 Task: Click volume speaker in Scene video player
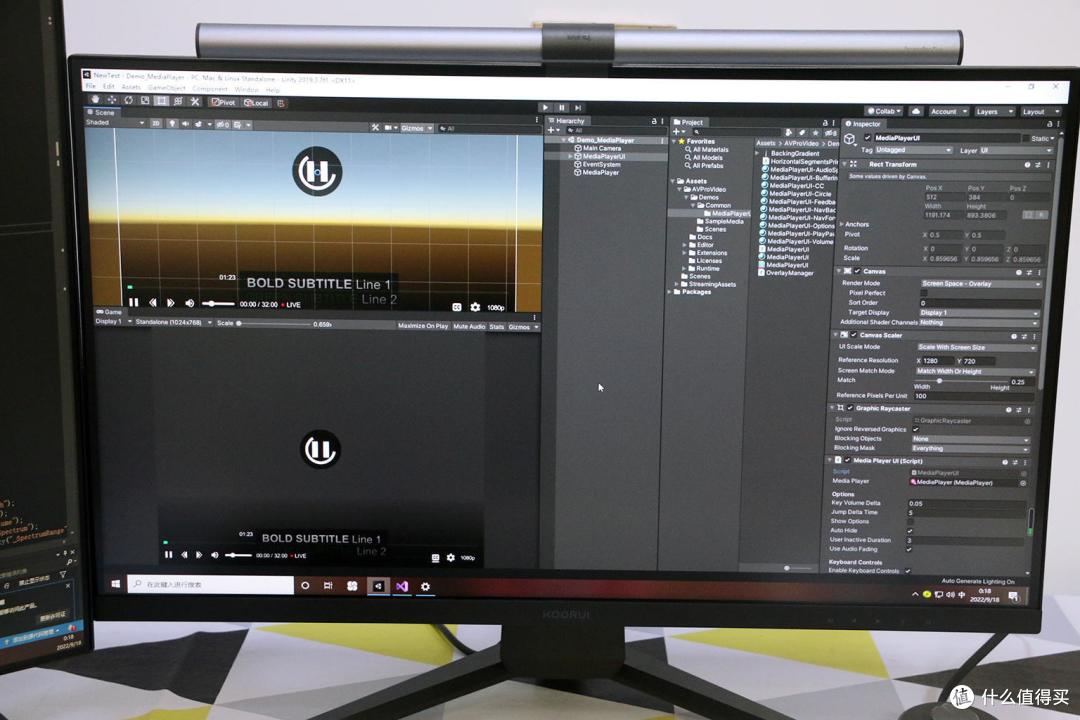[189, 303]
